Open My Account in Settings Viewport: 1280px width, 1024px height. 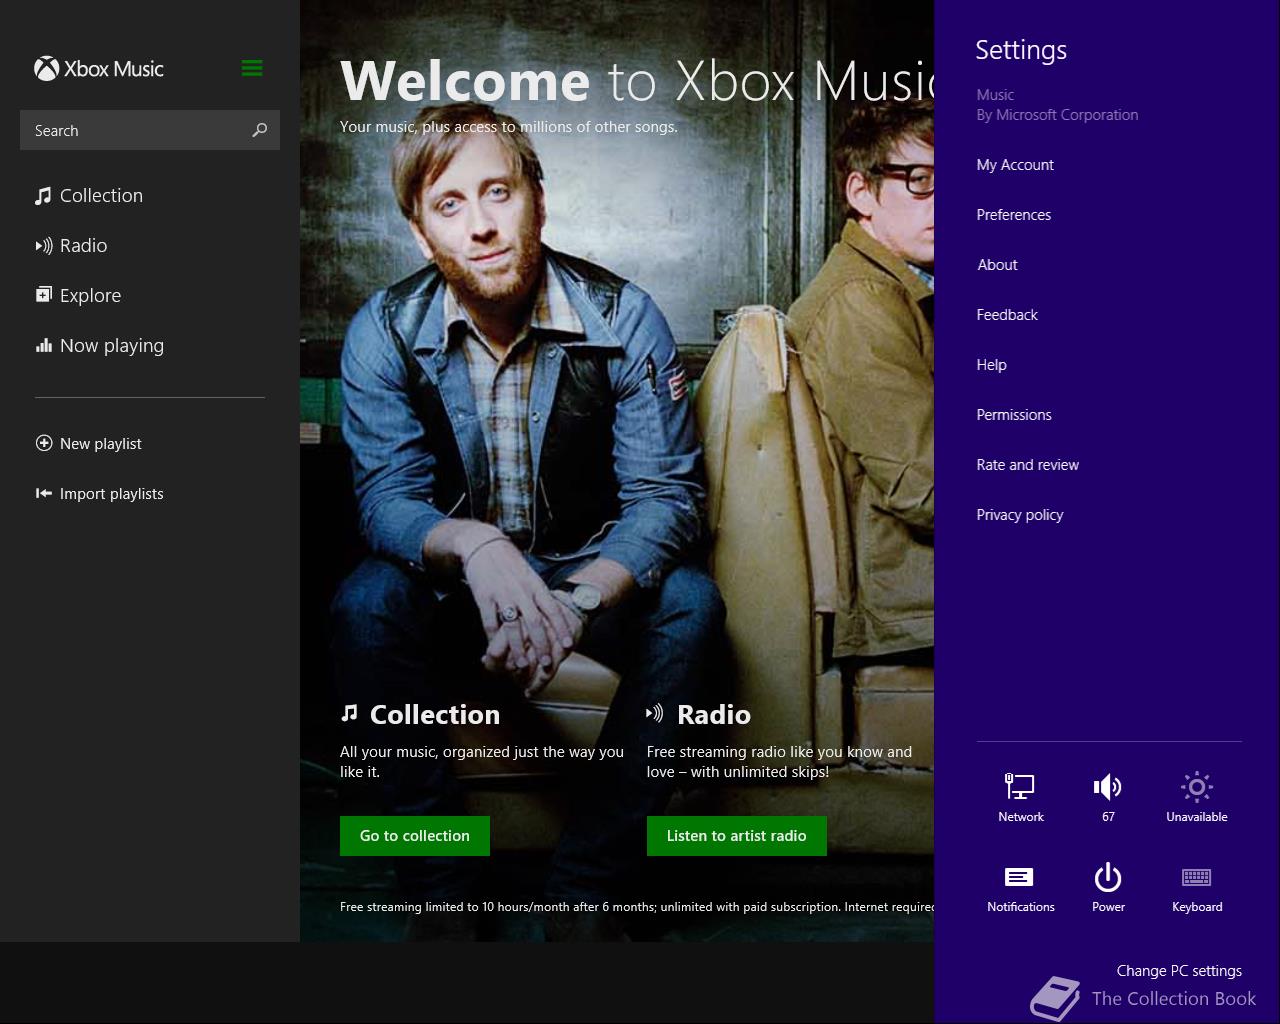tap(1015, 165)
